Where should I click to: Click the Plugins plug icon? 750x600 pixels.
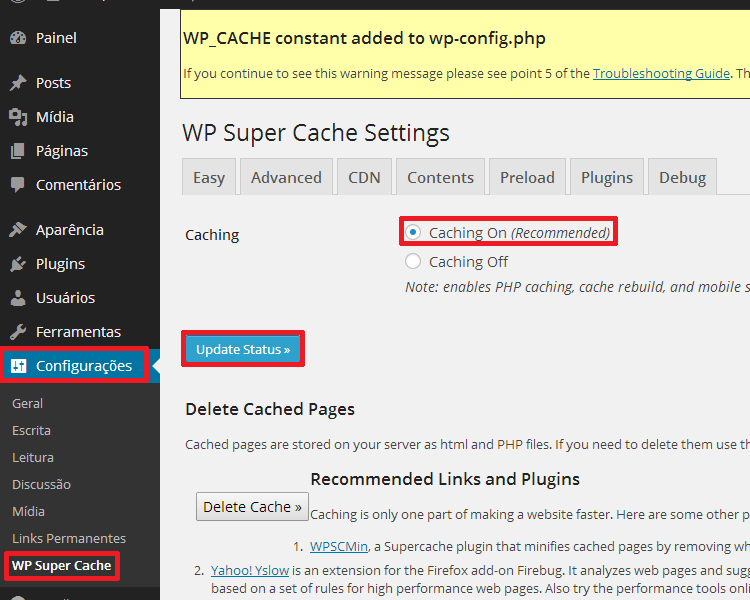point(18,264)
